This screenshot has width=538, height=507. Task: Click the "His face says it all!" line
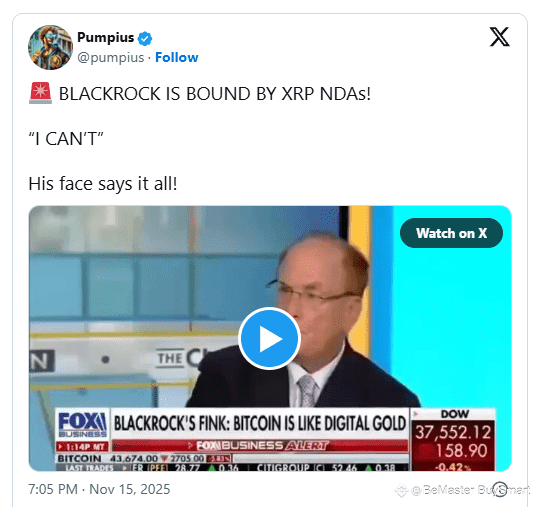(x=103, y=184)
